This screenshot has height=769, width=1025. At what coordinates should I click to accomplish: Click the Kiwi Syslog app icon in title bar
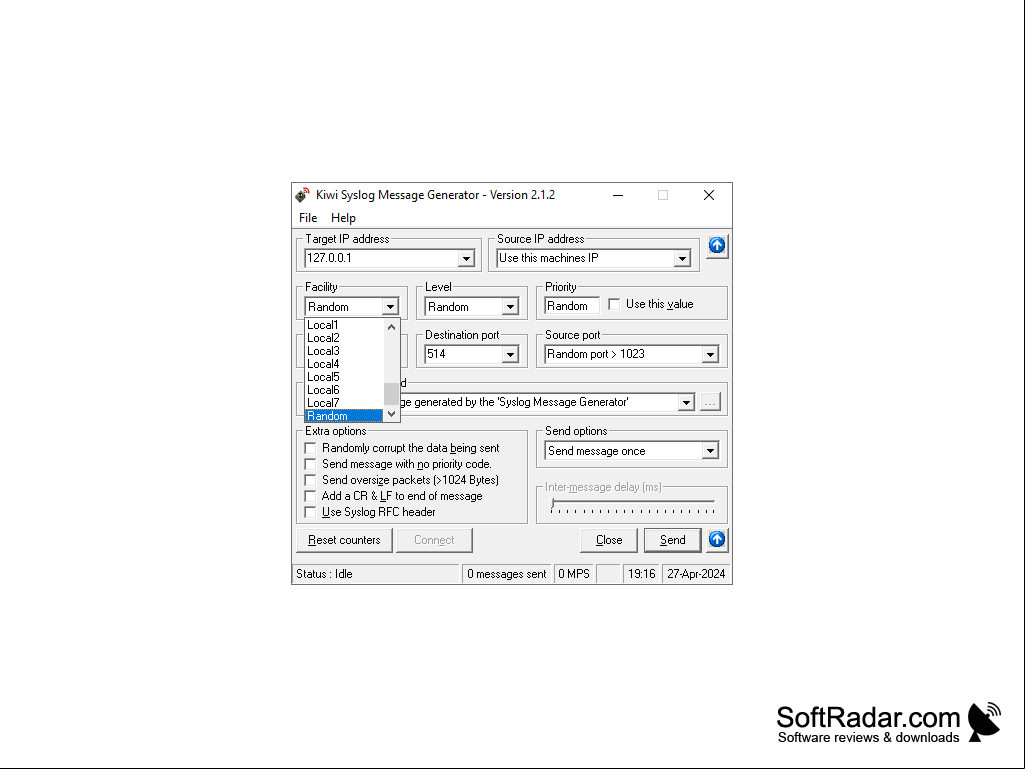[x=302, y=195]
